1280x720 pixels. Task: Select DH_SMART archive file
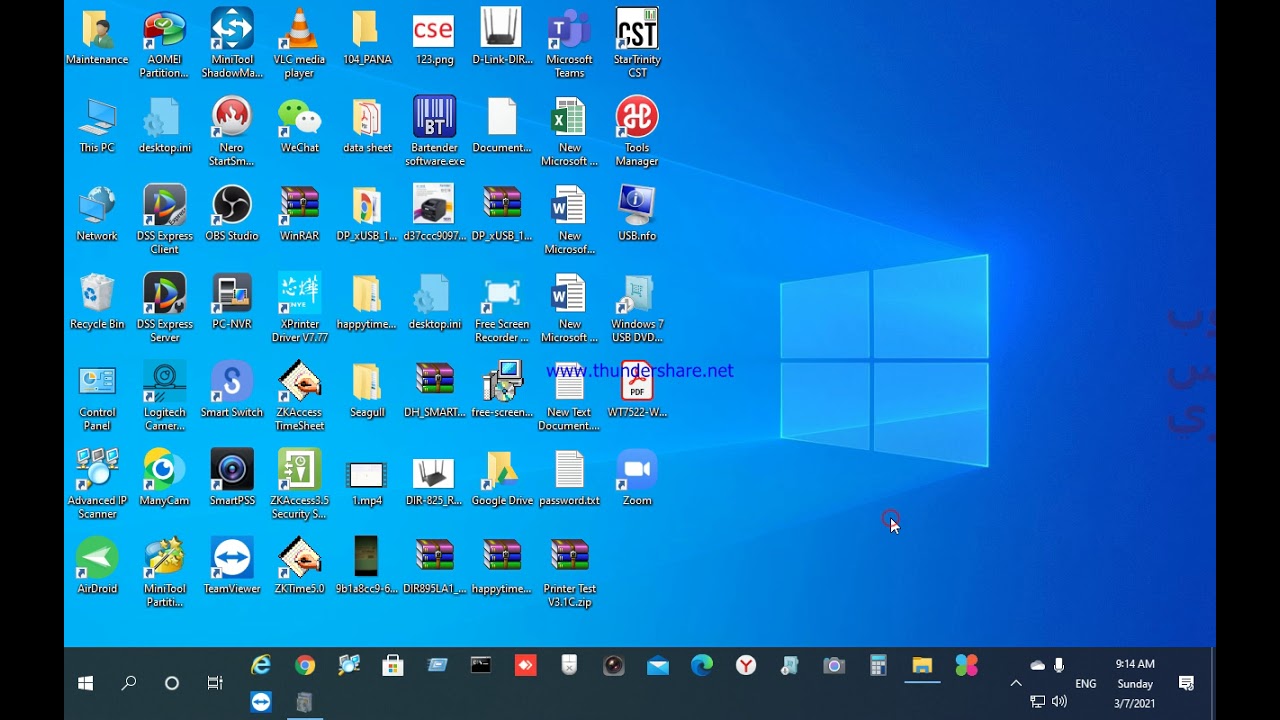click(x=434, y=390)
